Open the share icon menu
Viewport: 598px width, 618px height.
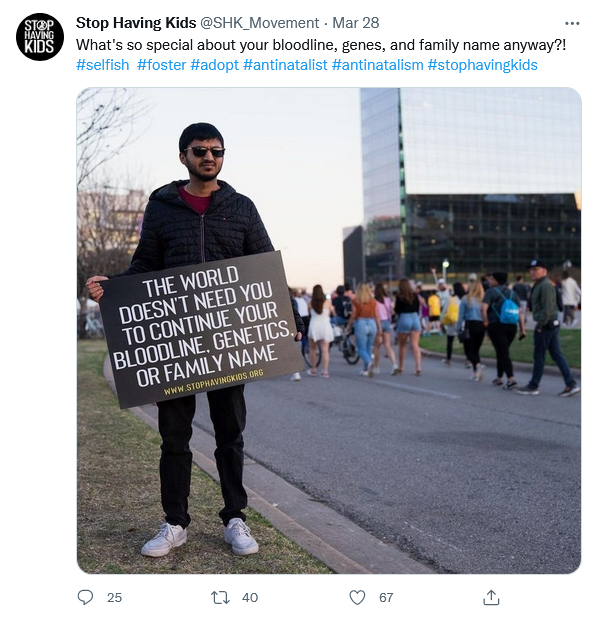[x=491, y=597]
